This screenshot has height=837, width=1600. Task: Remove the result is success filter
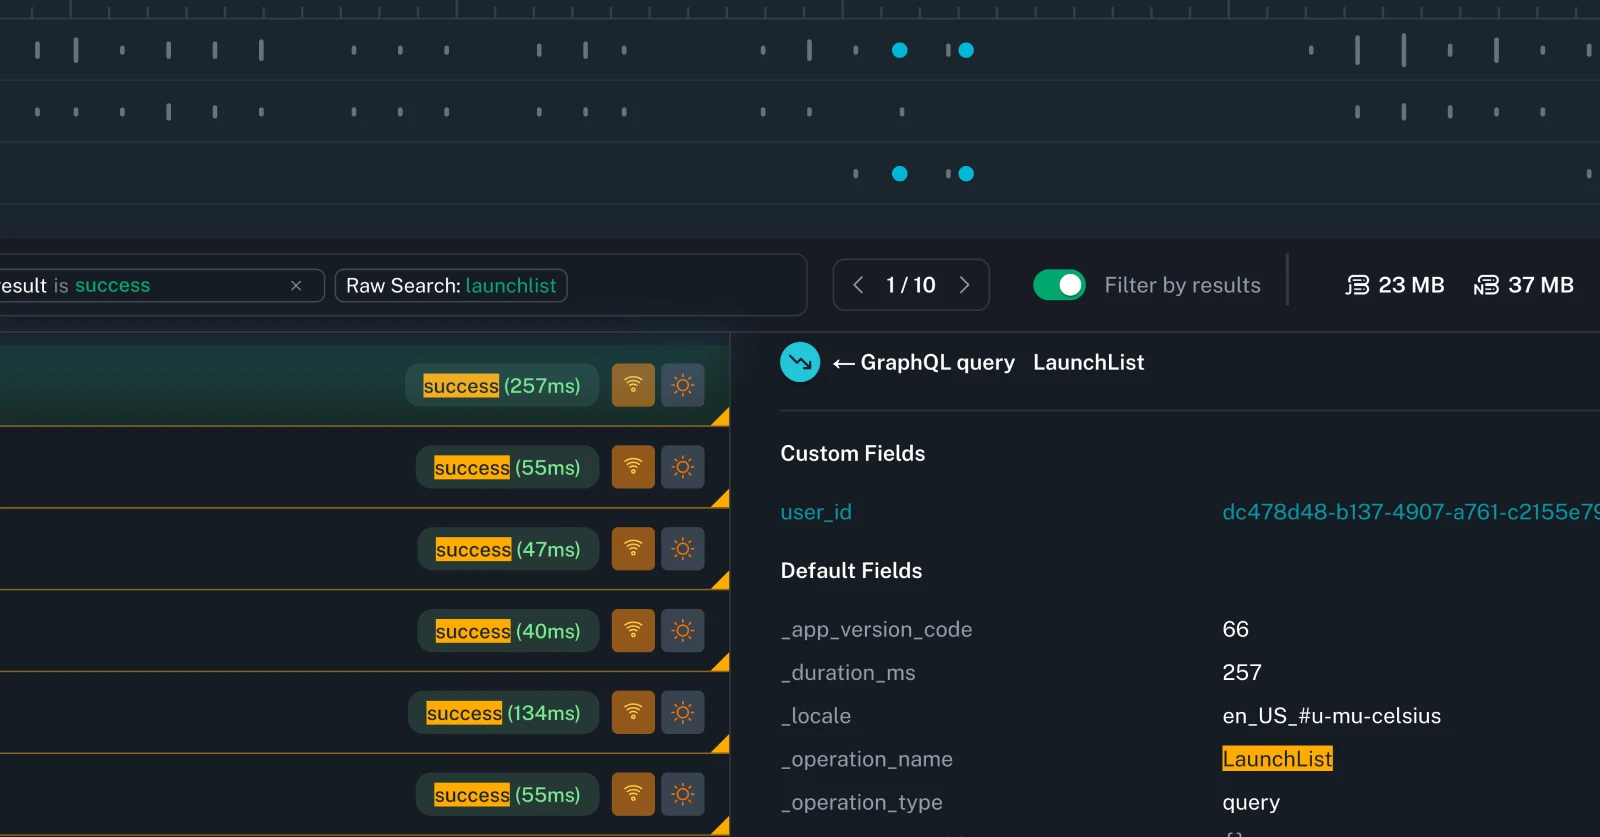click(296, 286)
